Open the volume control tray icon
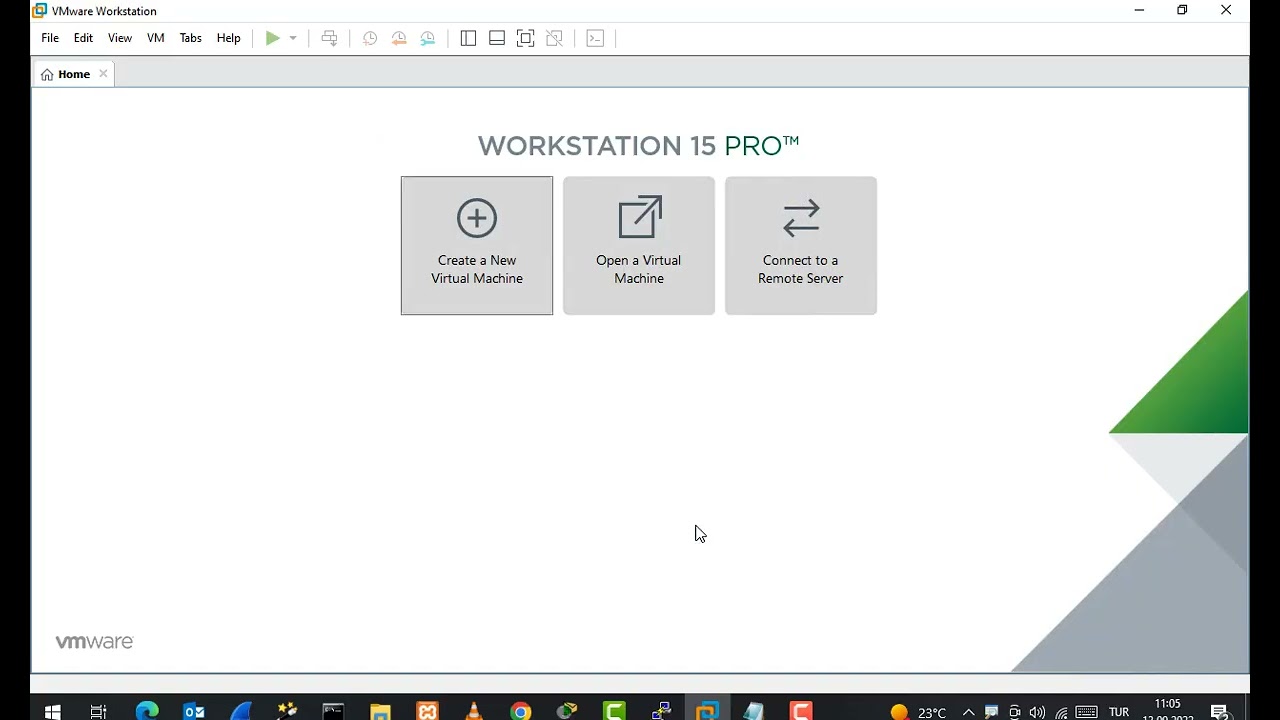 (1037, 712)
